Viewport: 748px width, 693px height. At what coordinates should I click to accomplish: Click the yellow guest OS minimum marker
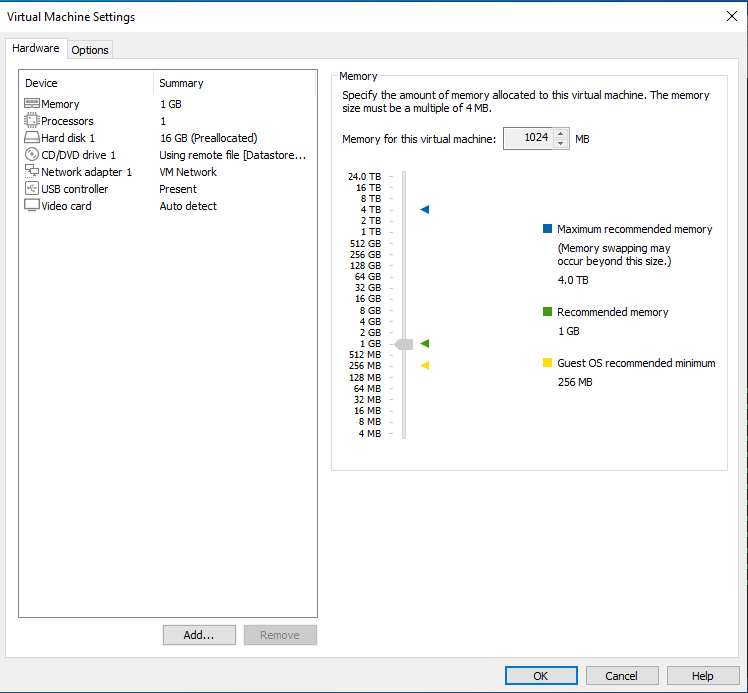(425, 365)
